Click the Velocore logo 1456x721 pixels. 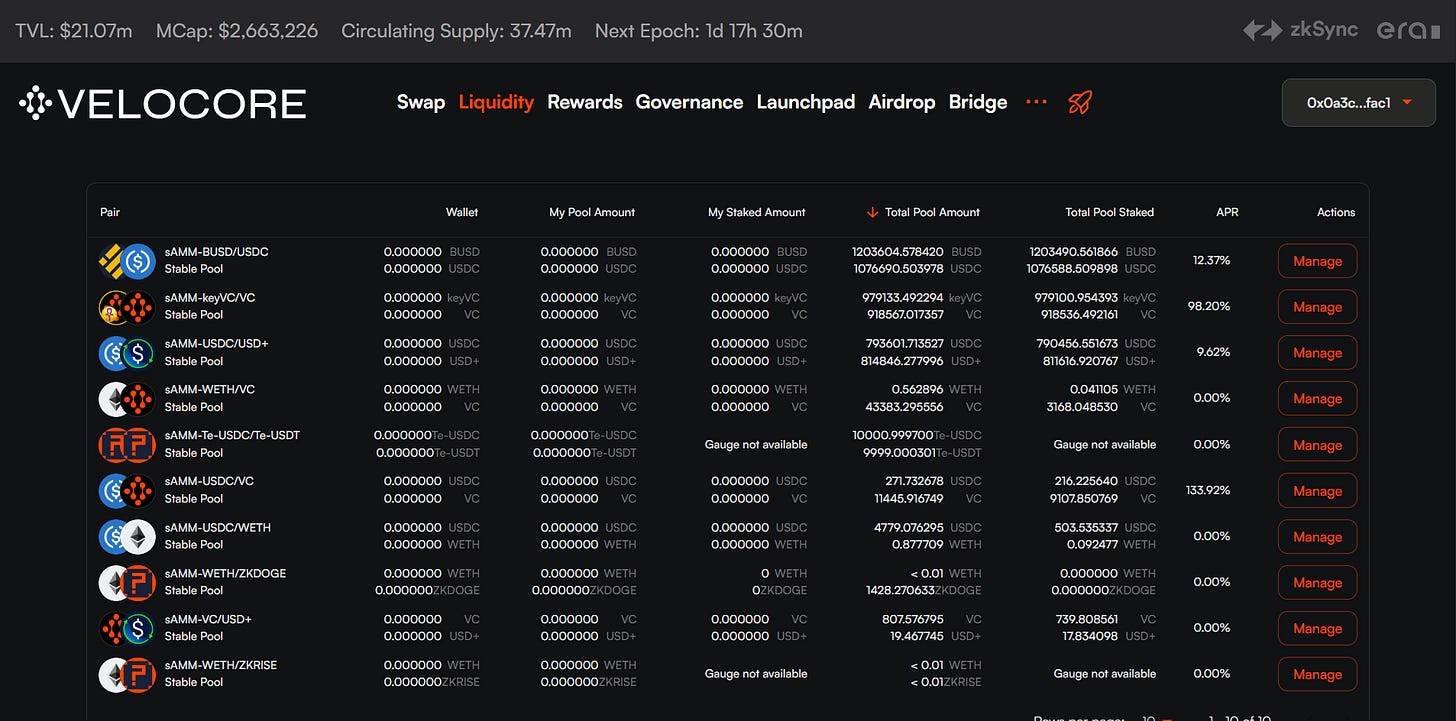point(162,103)
